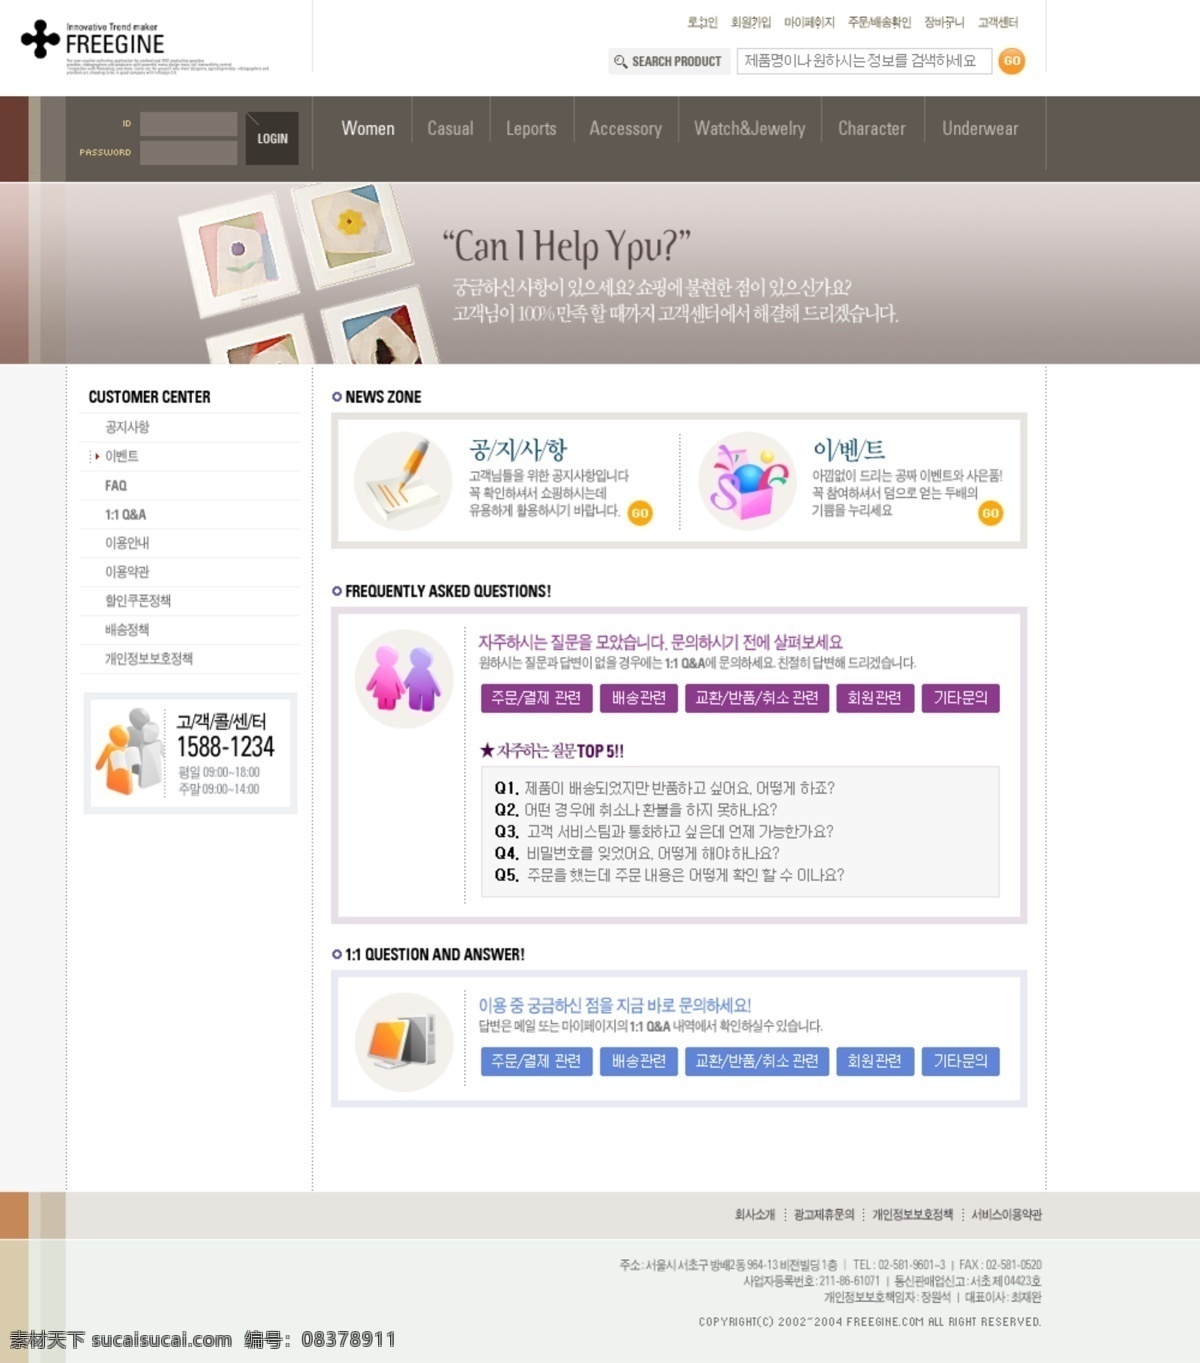Open the Watch&Jewelry menu
Viewport: 1200px width, 1363px height.
click(749, 129)
